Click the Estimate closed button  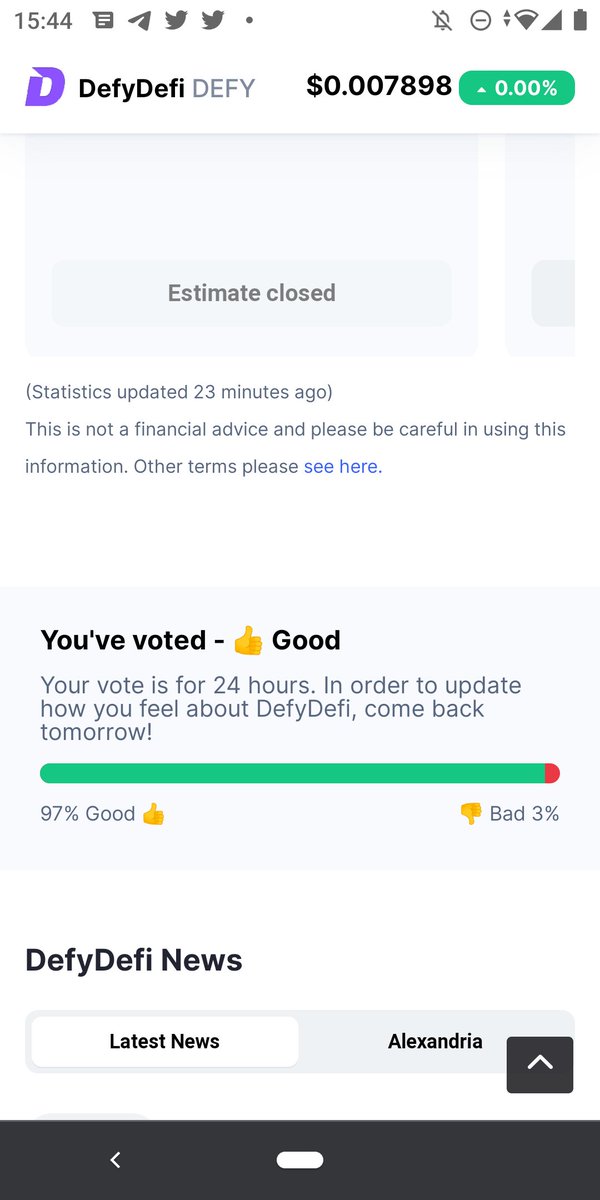[x=252, y=293]
